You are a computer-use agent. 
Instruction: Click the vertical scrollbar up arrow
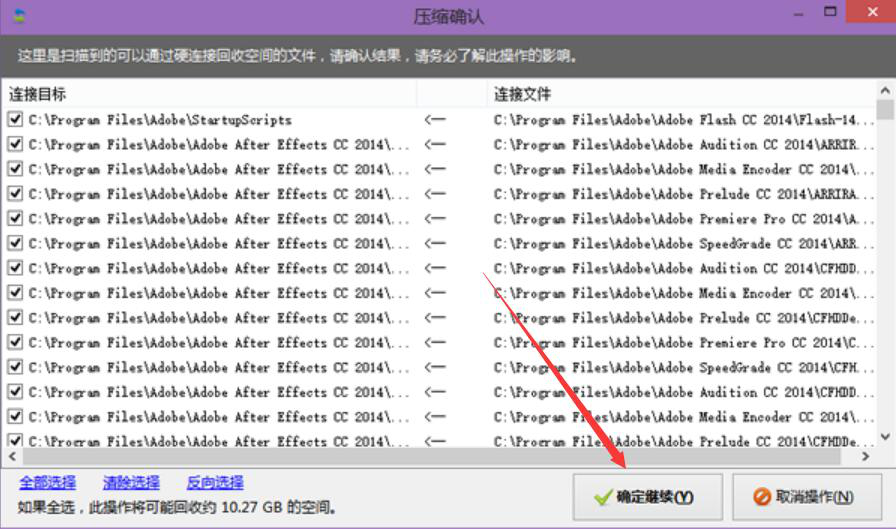click(x=885, y=90)
